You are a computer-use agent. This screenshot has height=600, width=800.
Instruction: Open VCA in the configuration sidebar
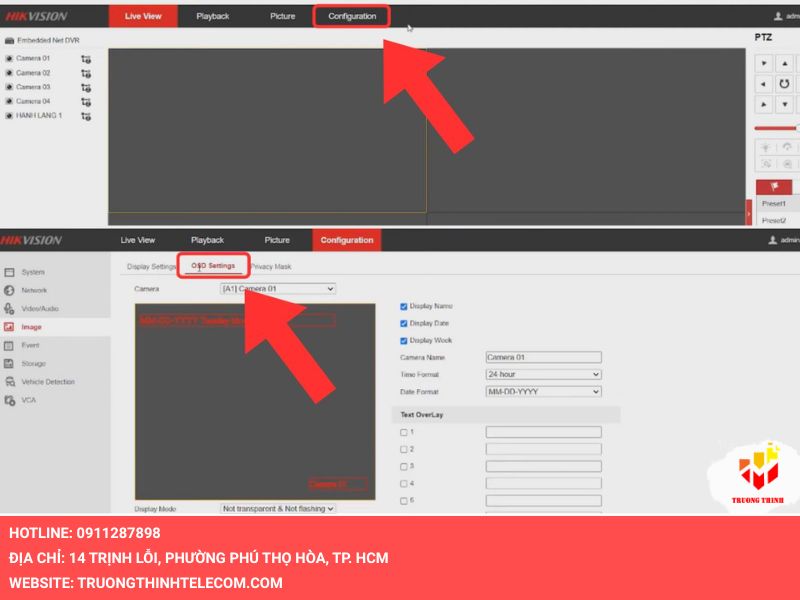tap(29, 401)
